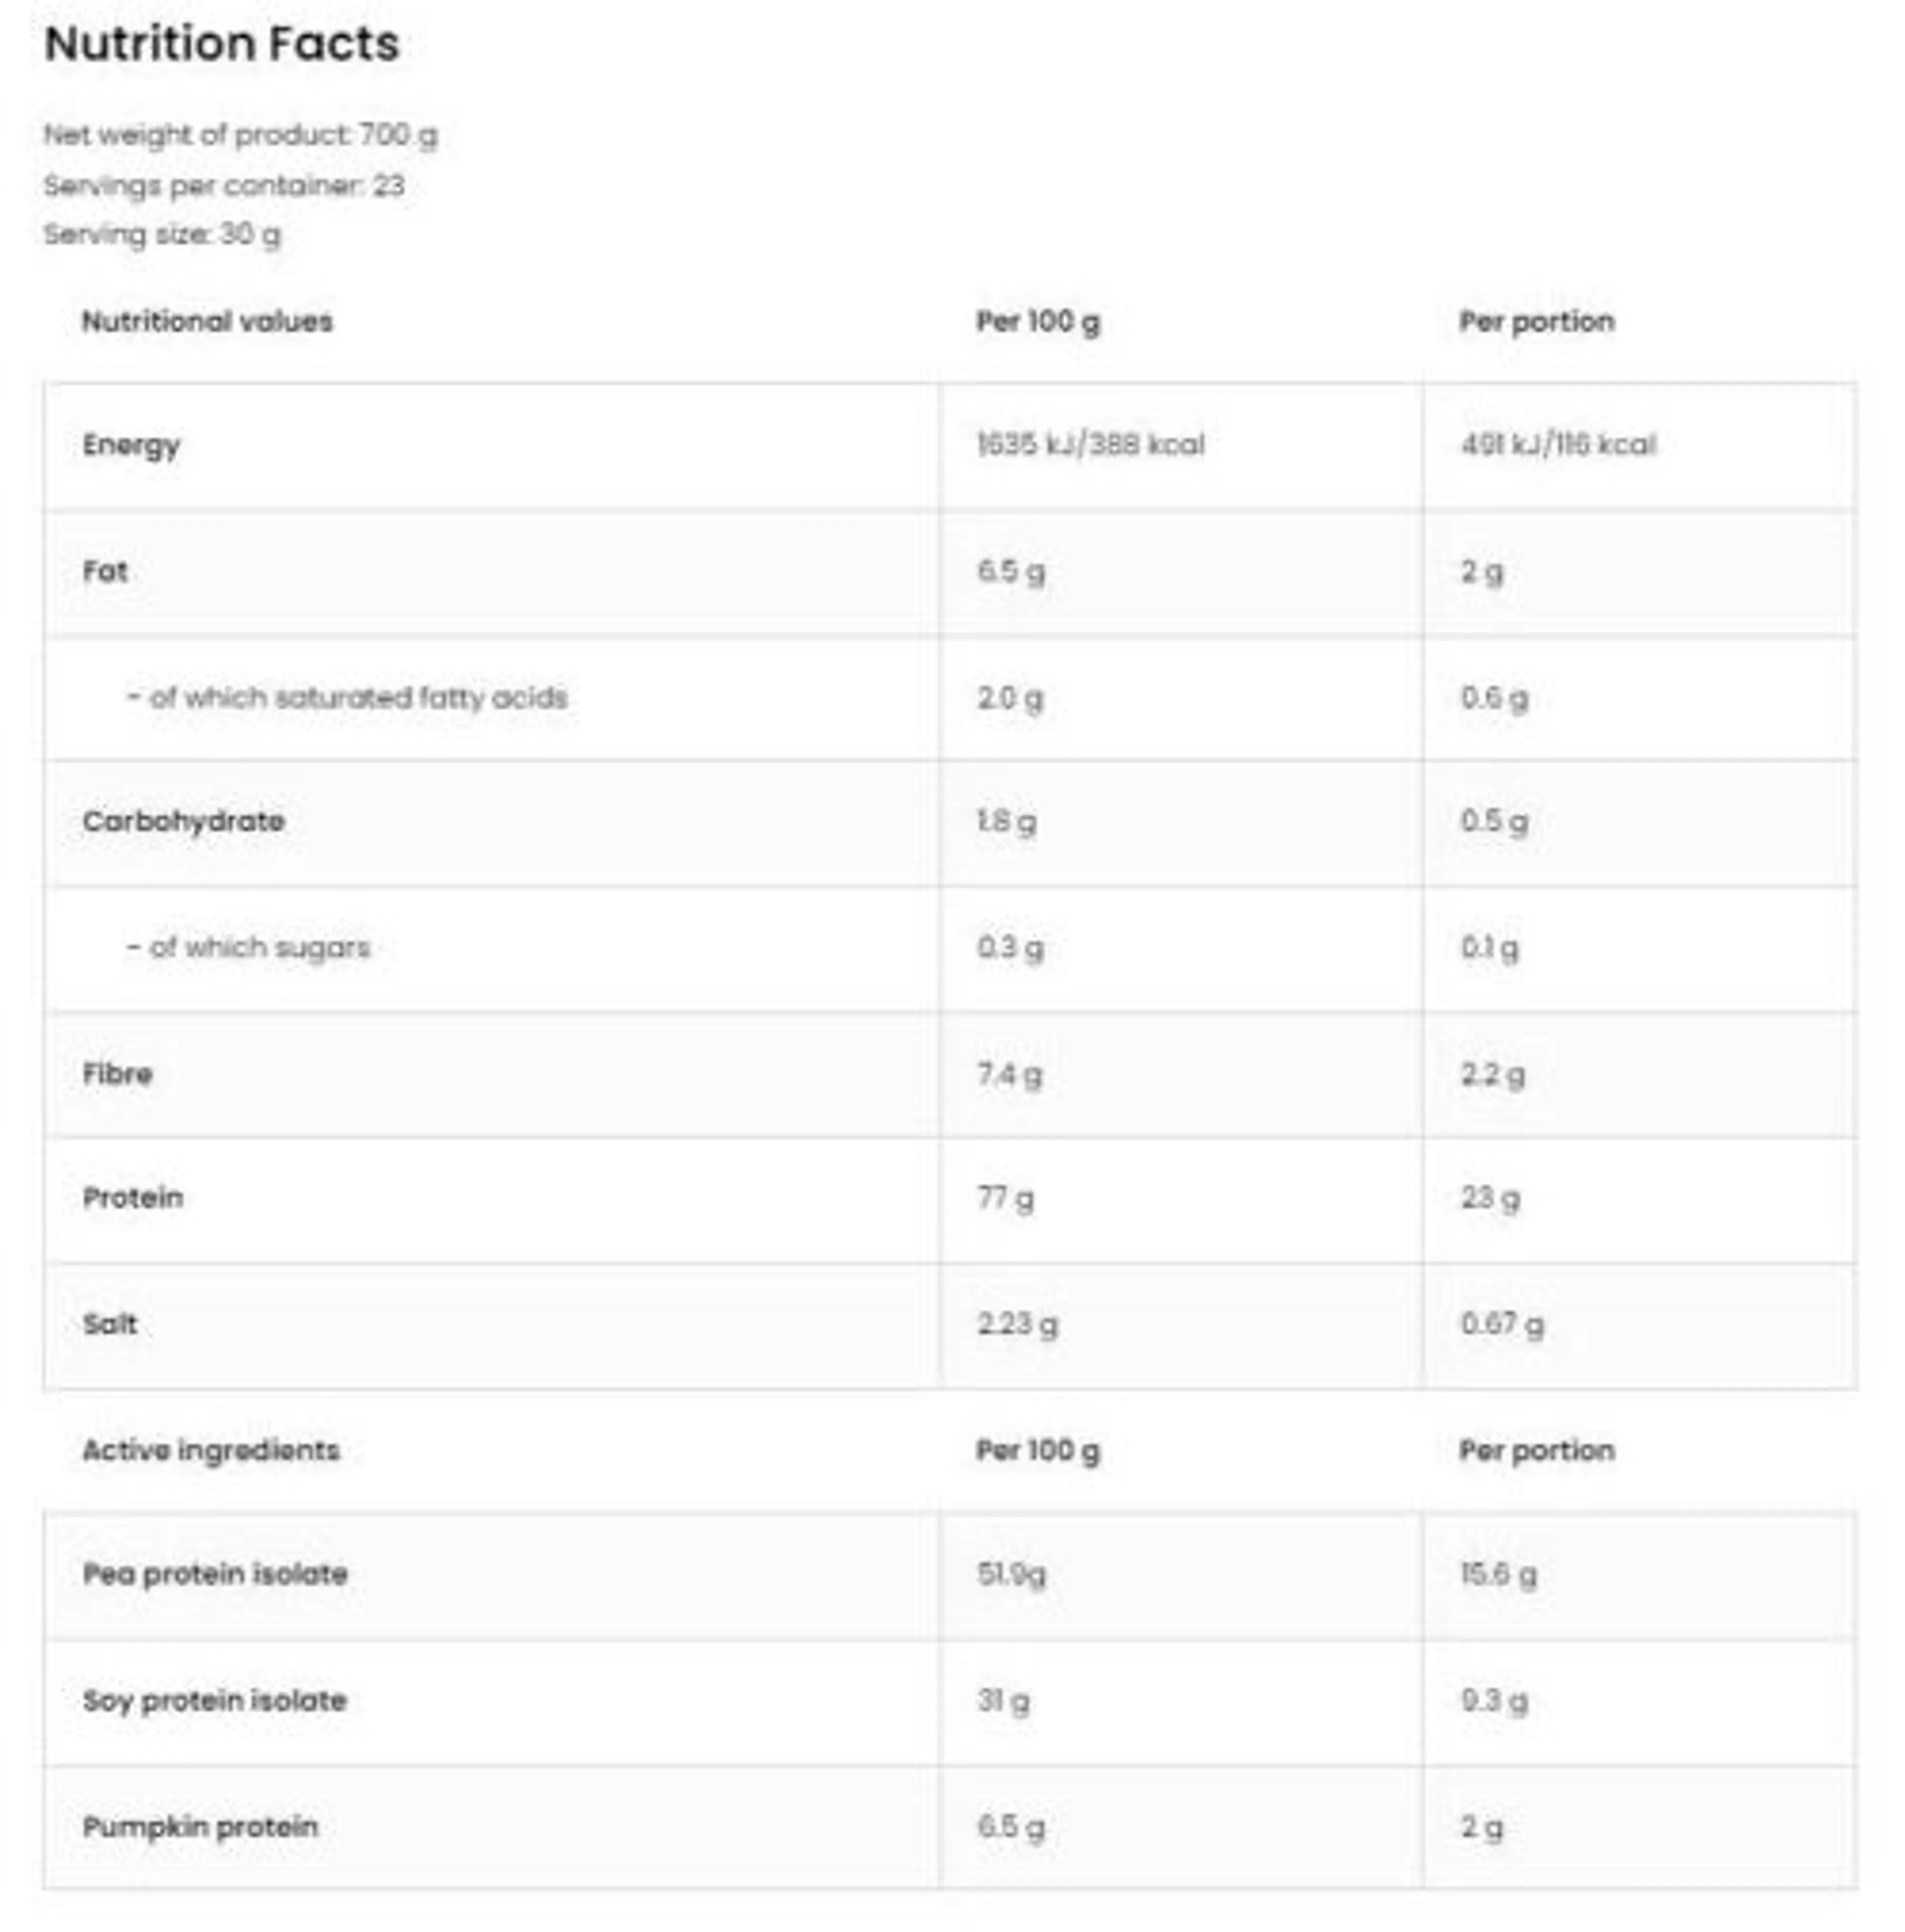The width and height of the screenshot is (1905, 1932).
Task: Select the Fibre row label
Action: pos(117,1074)
